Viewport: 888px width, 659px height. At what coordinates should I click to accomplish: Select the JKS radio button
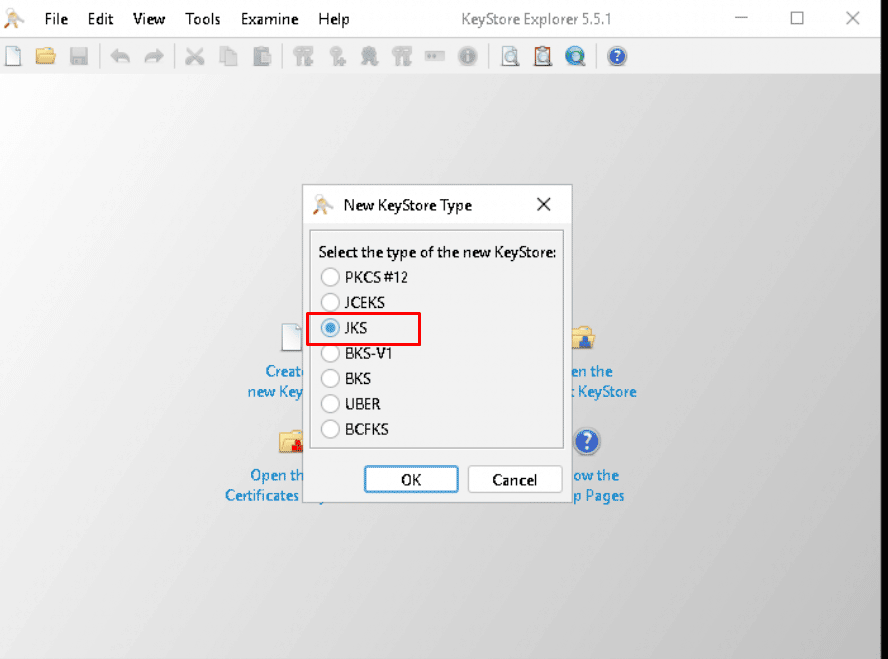coord(329,327)
